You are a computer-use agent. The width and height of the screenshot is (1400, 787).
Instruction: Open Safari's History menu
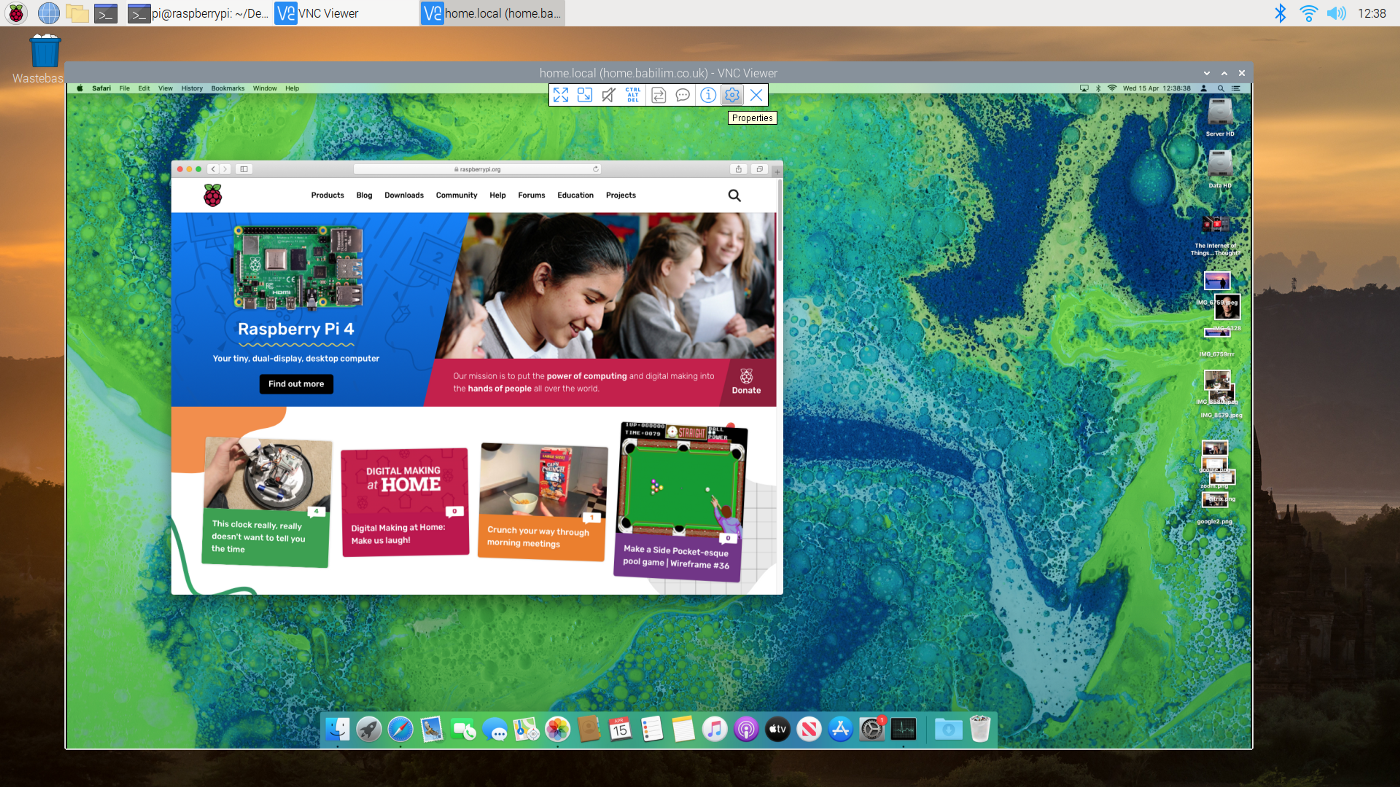point(192,87)
